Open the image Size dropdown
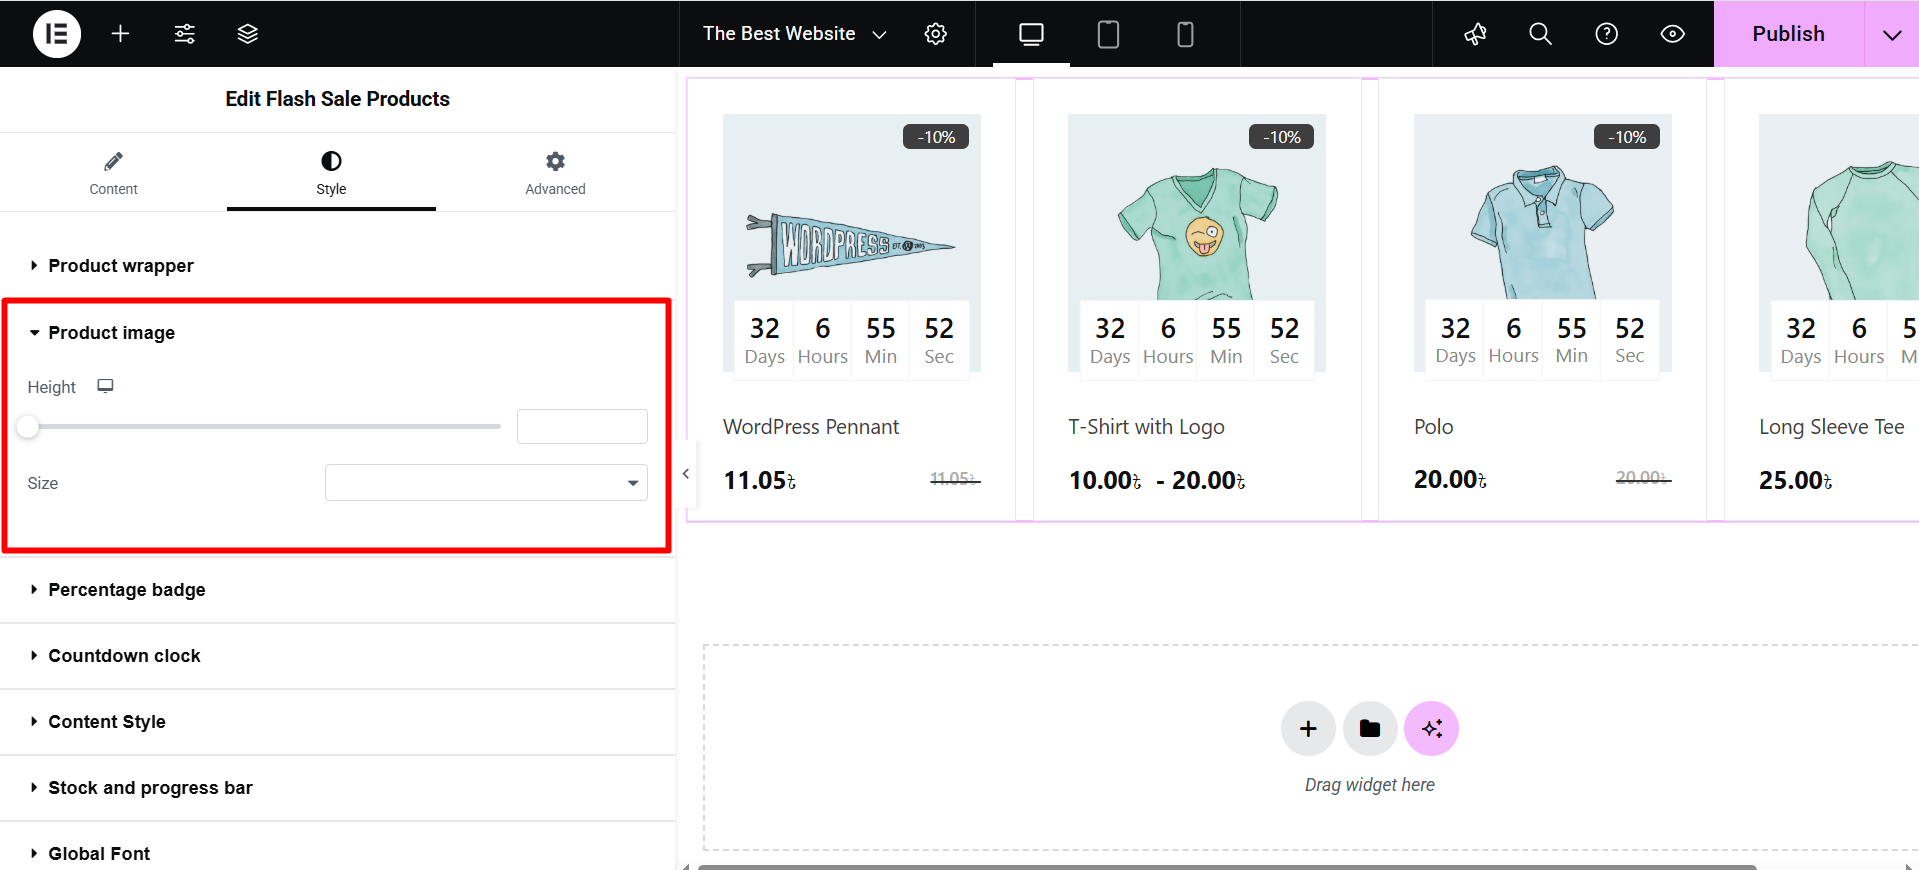The width and height of the screenshot is (1919, 870). point(486,483)
